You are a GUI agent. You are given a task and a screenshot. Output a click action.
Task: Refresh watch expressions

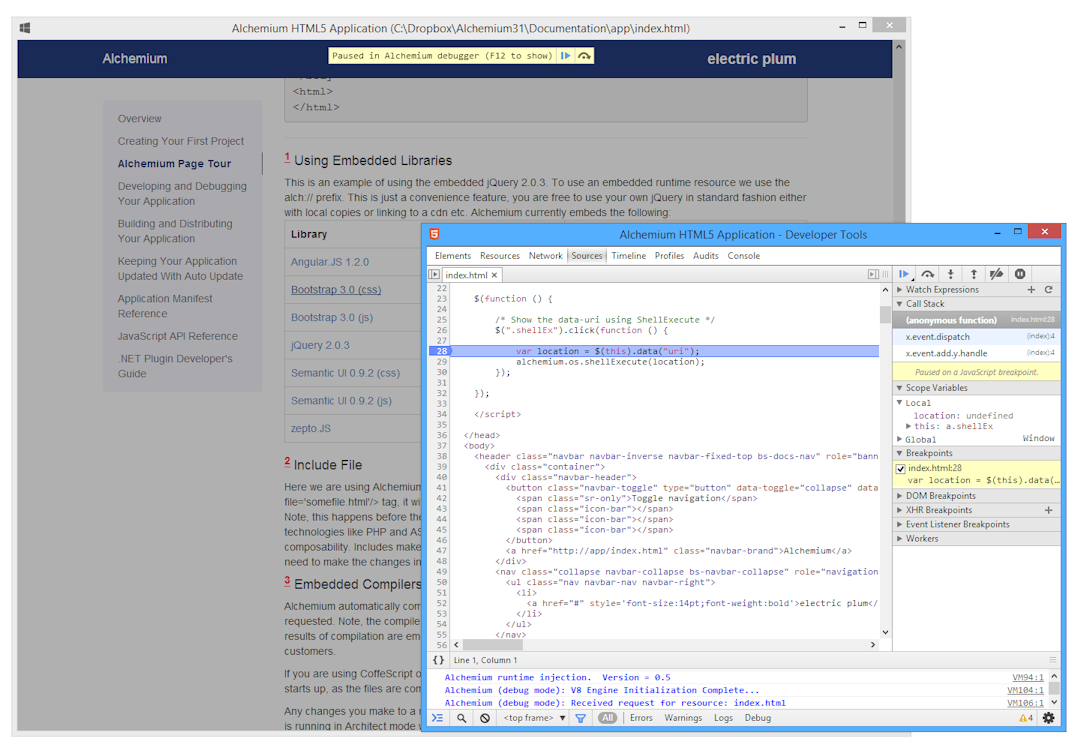(1049, 290)
